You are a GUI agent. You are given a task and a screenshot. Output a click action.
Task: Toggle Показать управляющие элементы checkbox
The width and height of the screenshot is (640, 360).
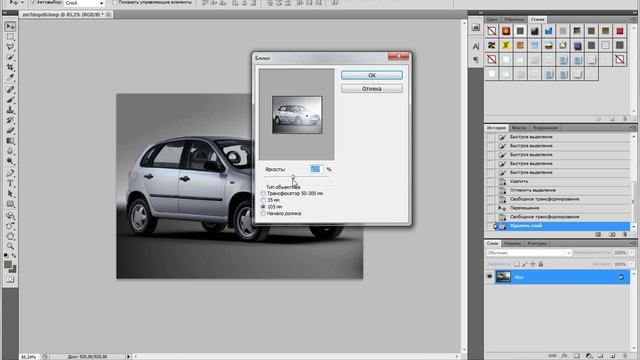click(115, 2)
